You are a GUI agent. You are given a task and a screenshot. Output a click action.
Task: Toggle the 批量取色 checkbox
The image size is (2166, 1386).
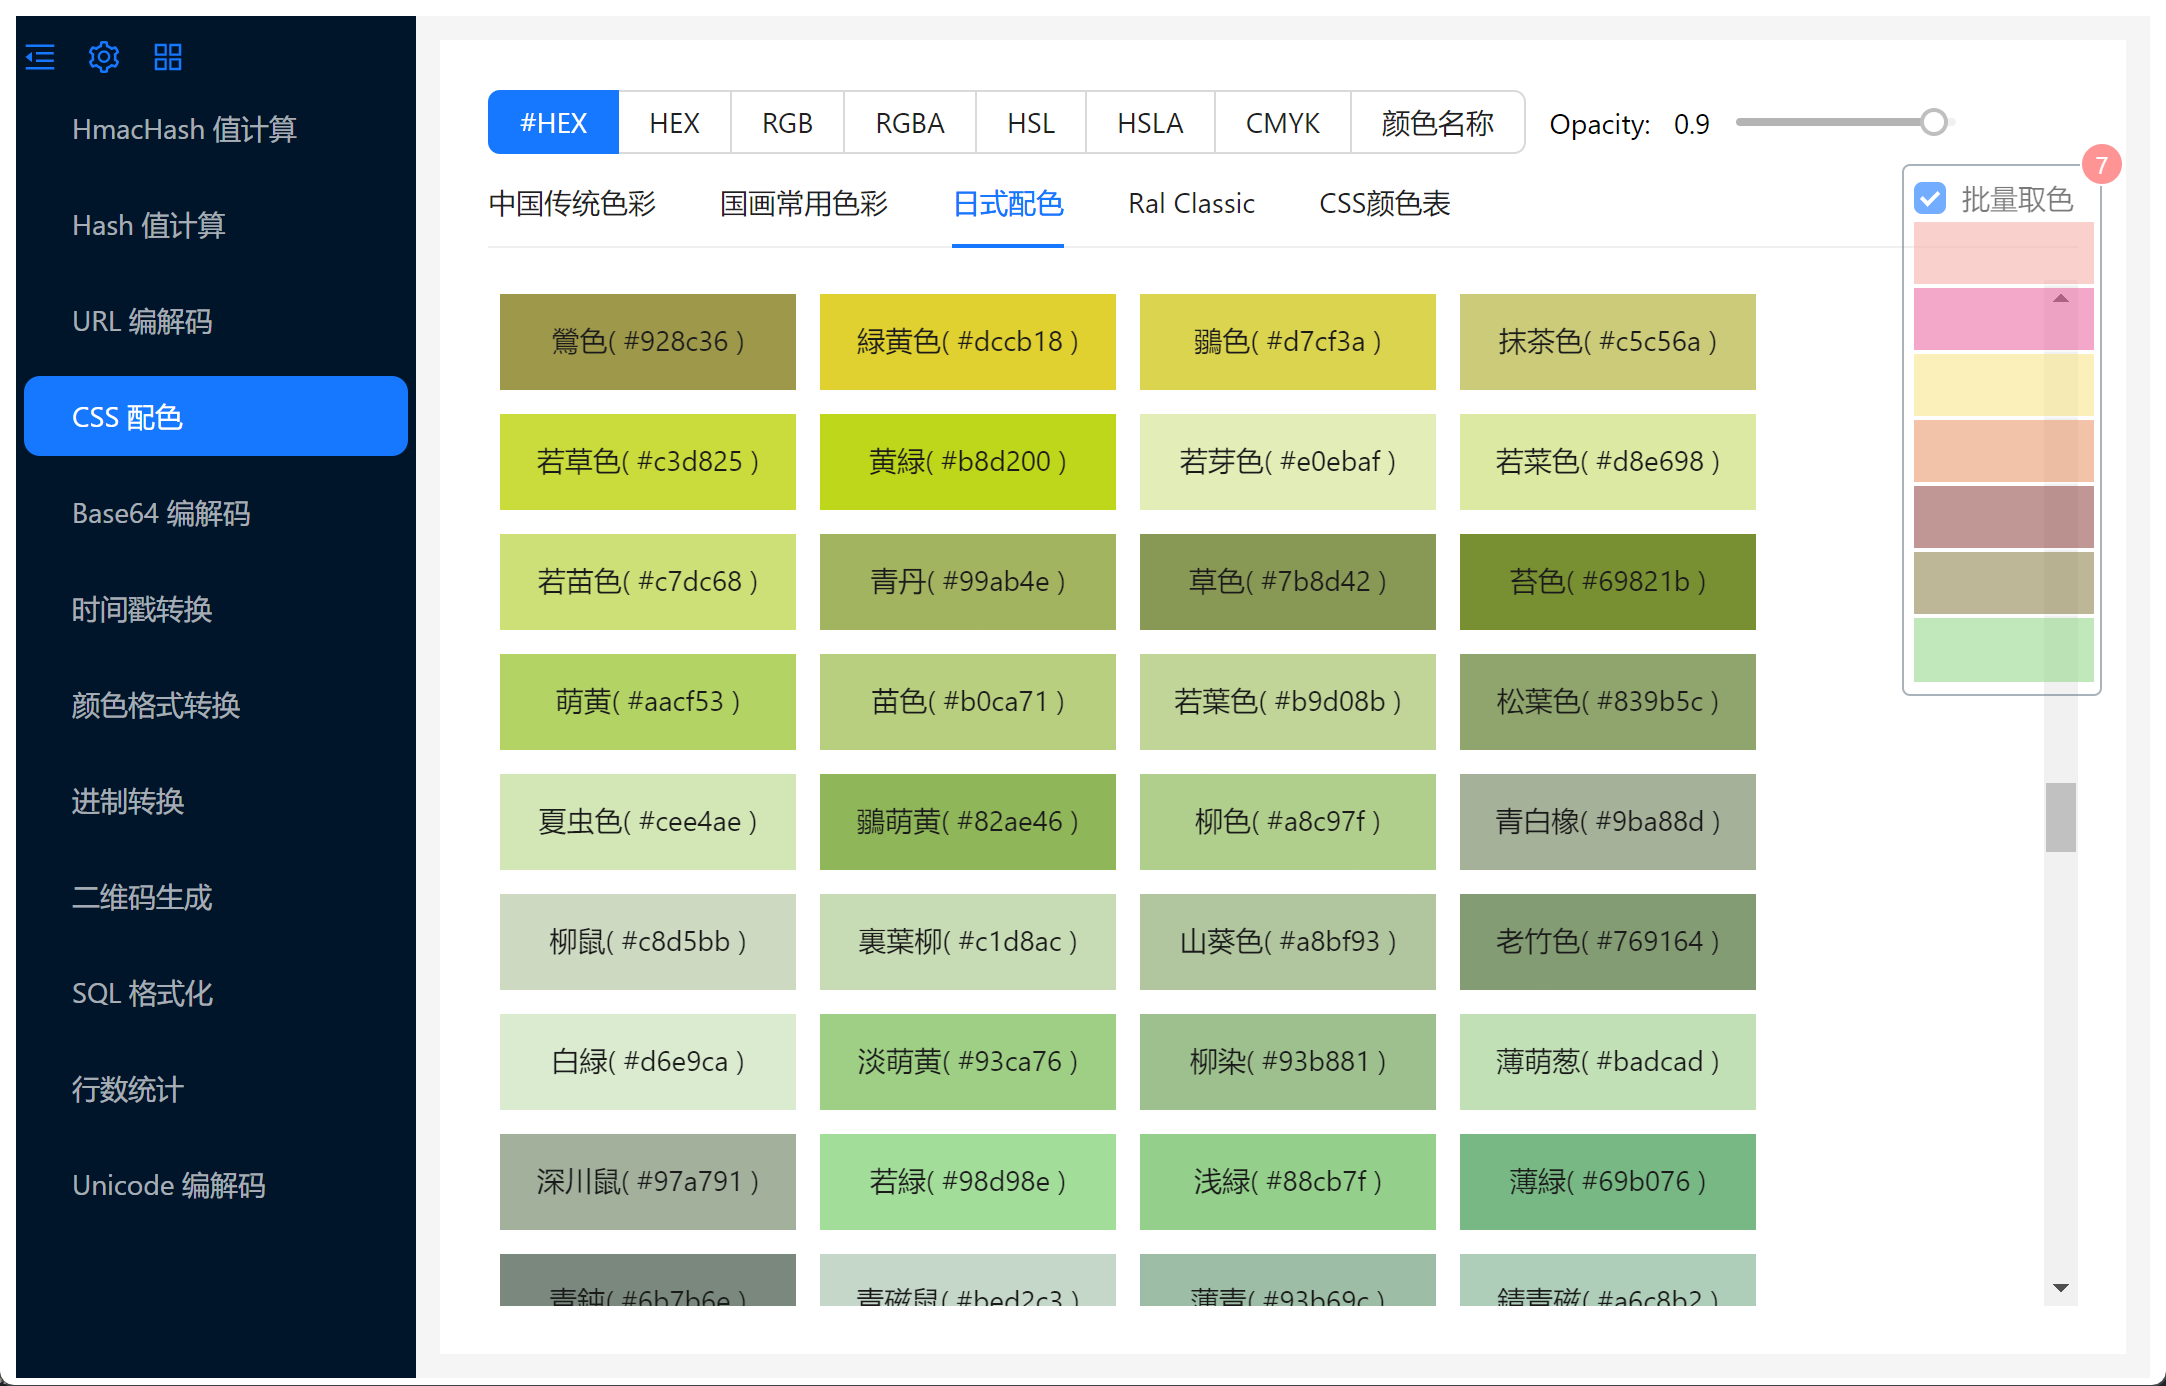1930,199
